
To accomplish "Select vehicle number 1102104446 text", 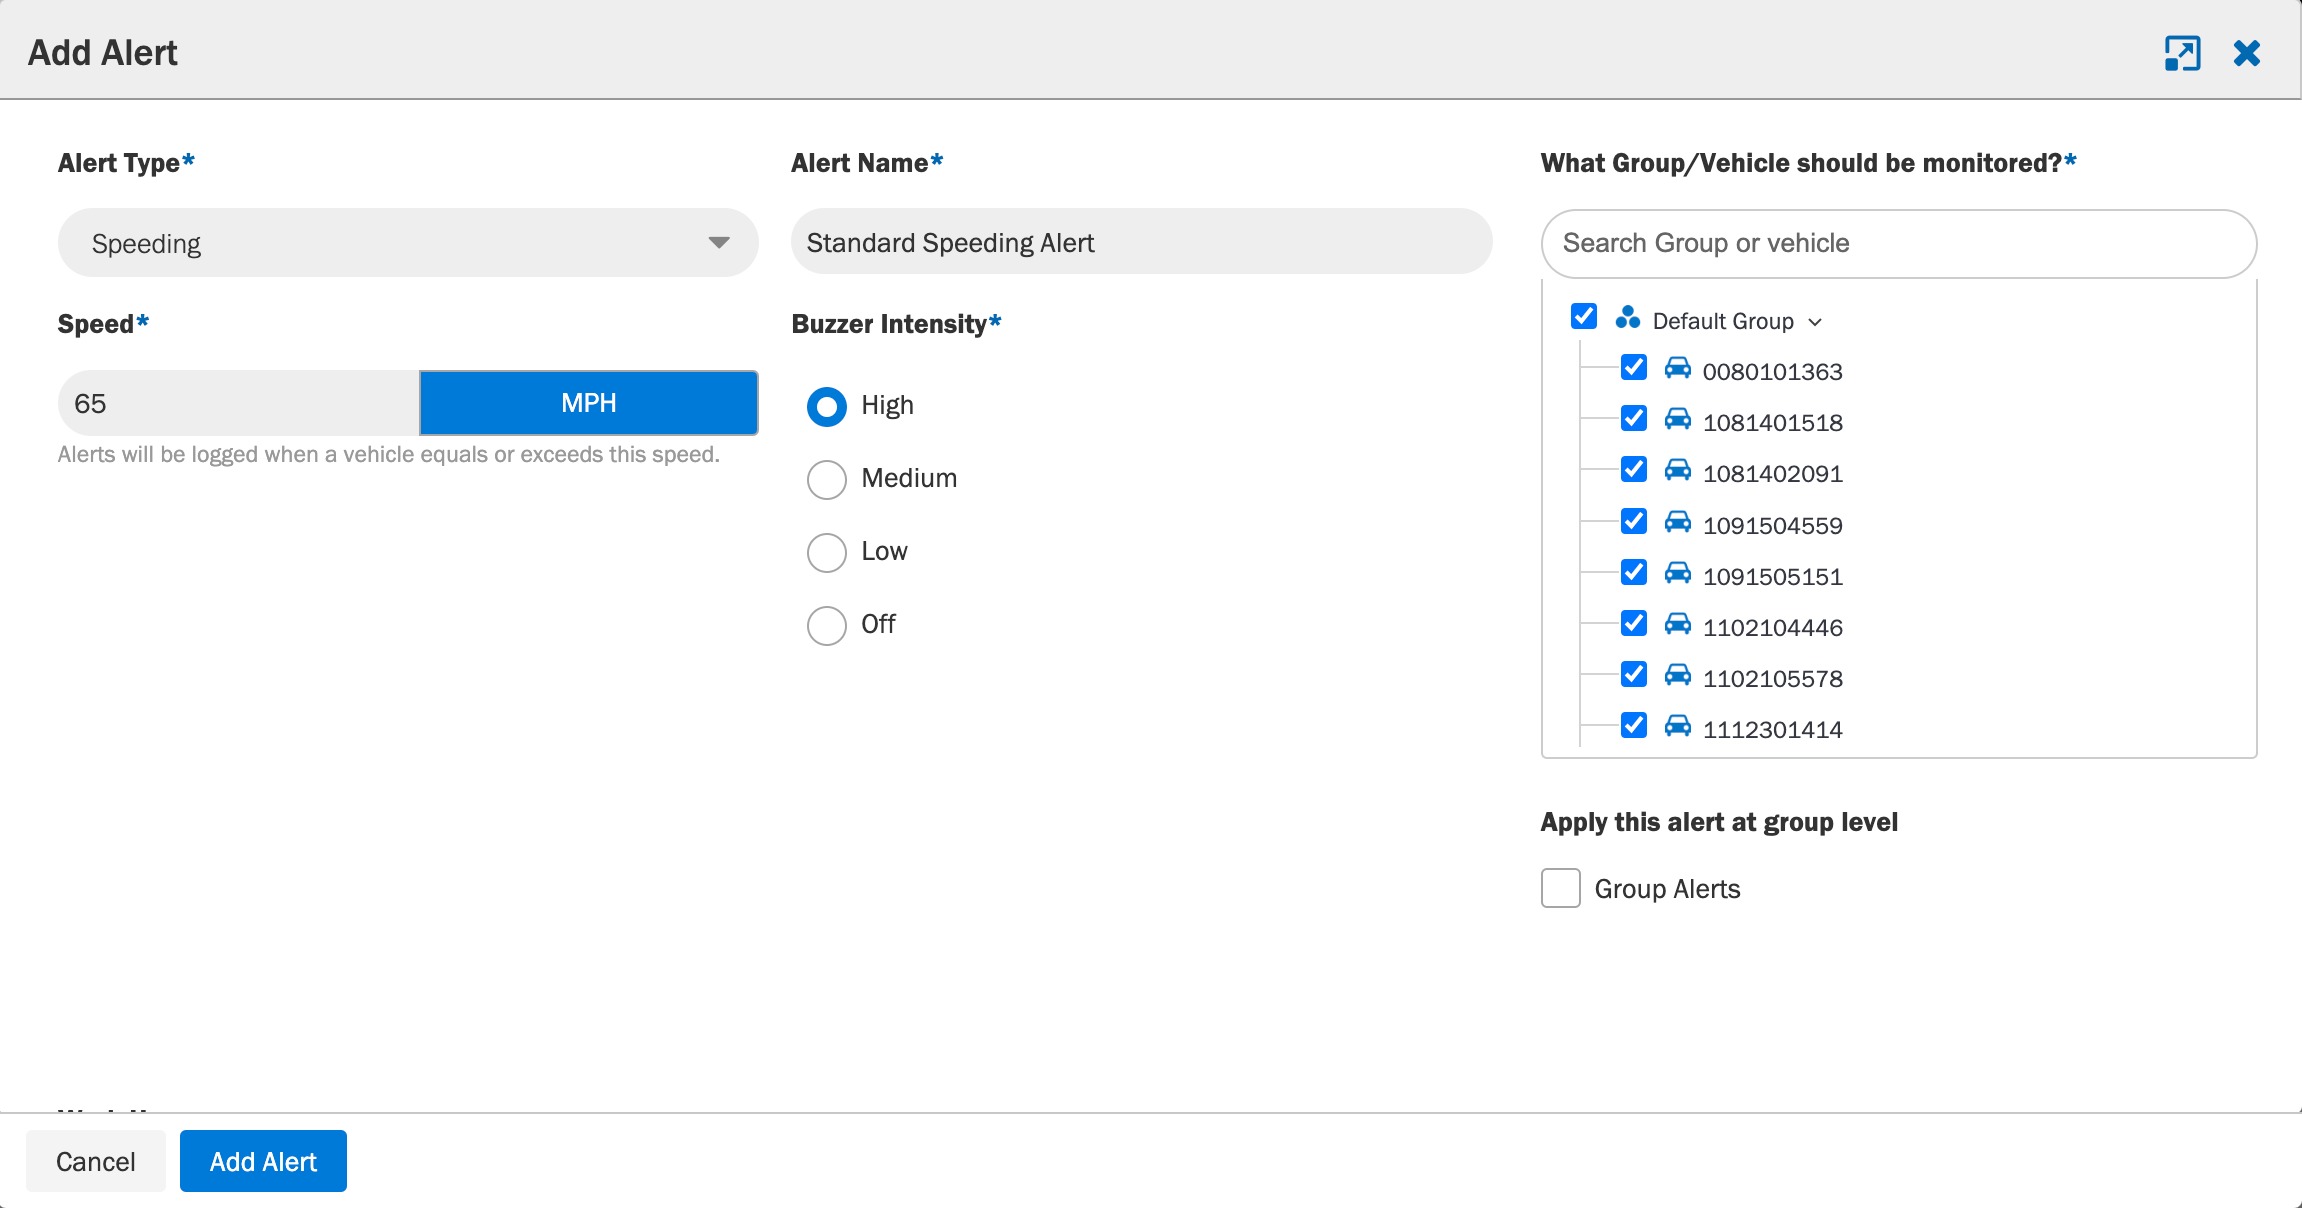I will click(1773, 628).
